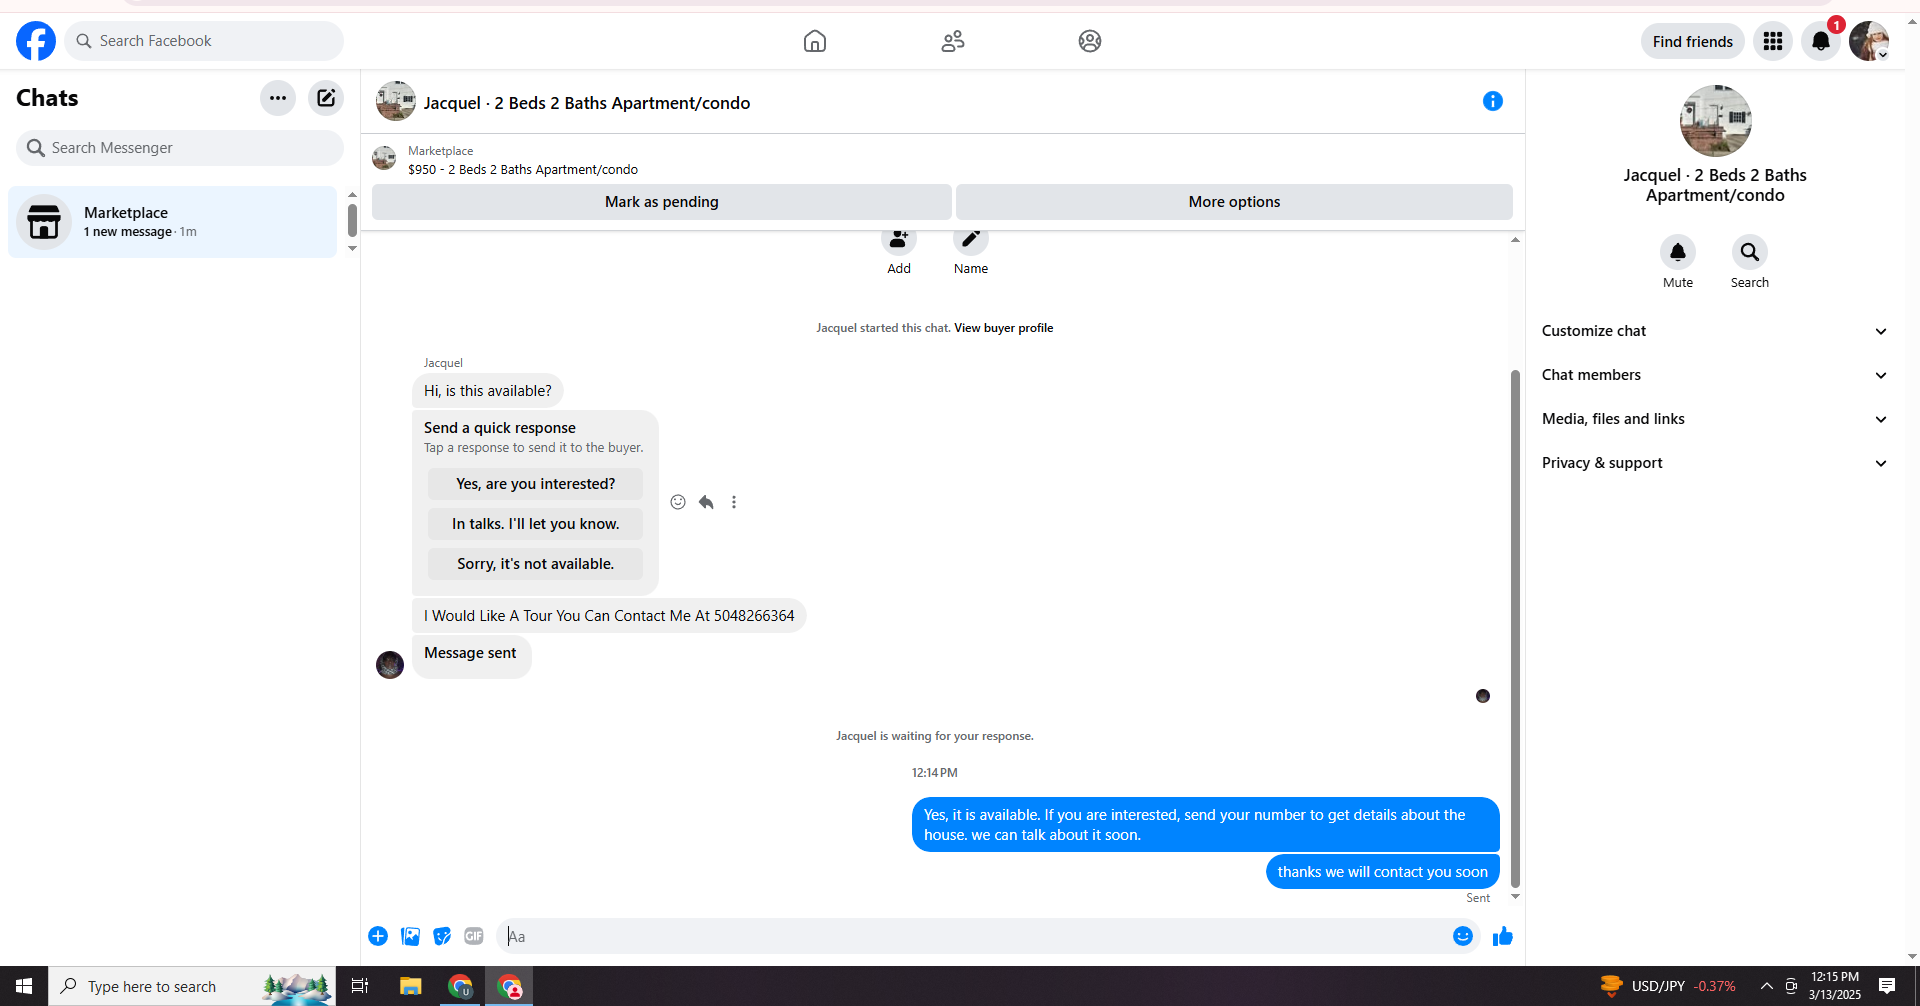Expand Privacy & support section
The image size is (1920, 1006).
tap(1715, 463)
